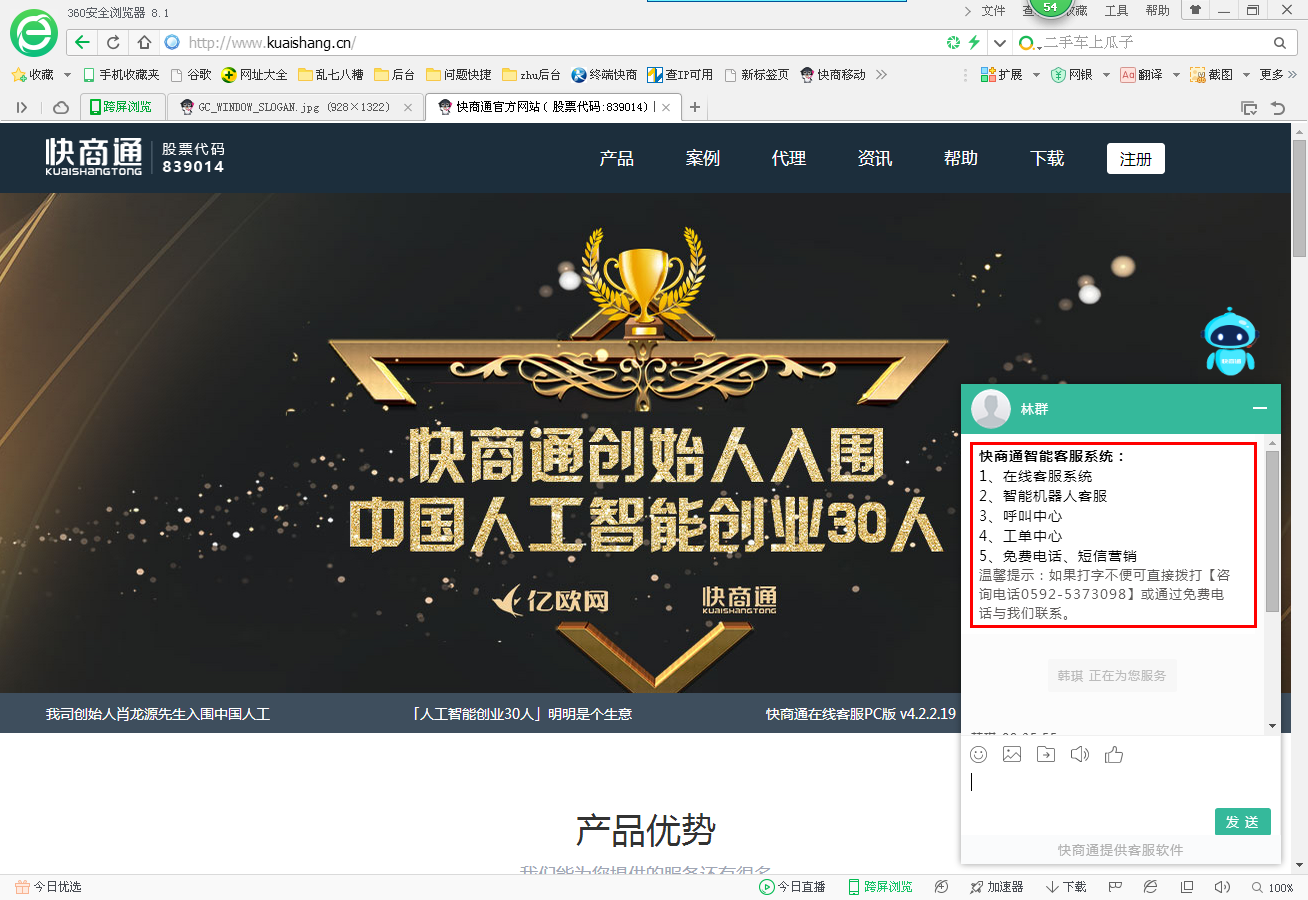Expand the 更多 toolbar dropdown
The width and height of the screenshot is (1308, 900).
pos(1277,75)
